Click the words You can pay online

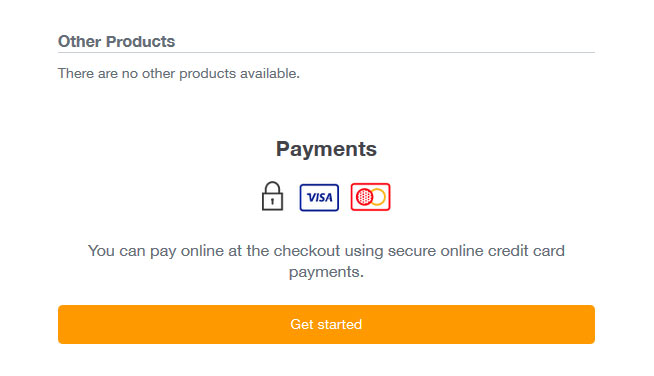[x=156, y=251]
